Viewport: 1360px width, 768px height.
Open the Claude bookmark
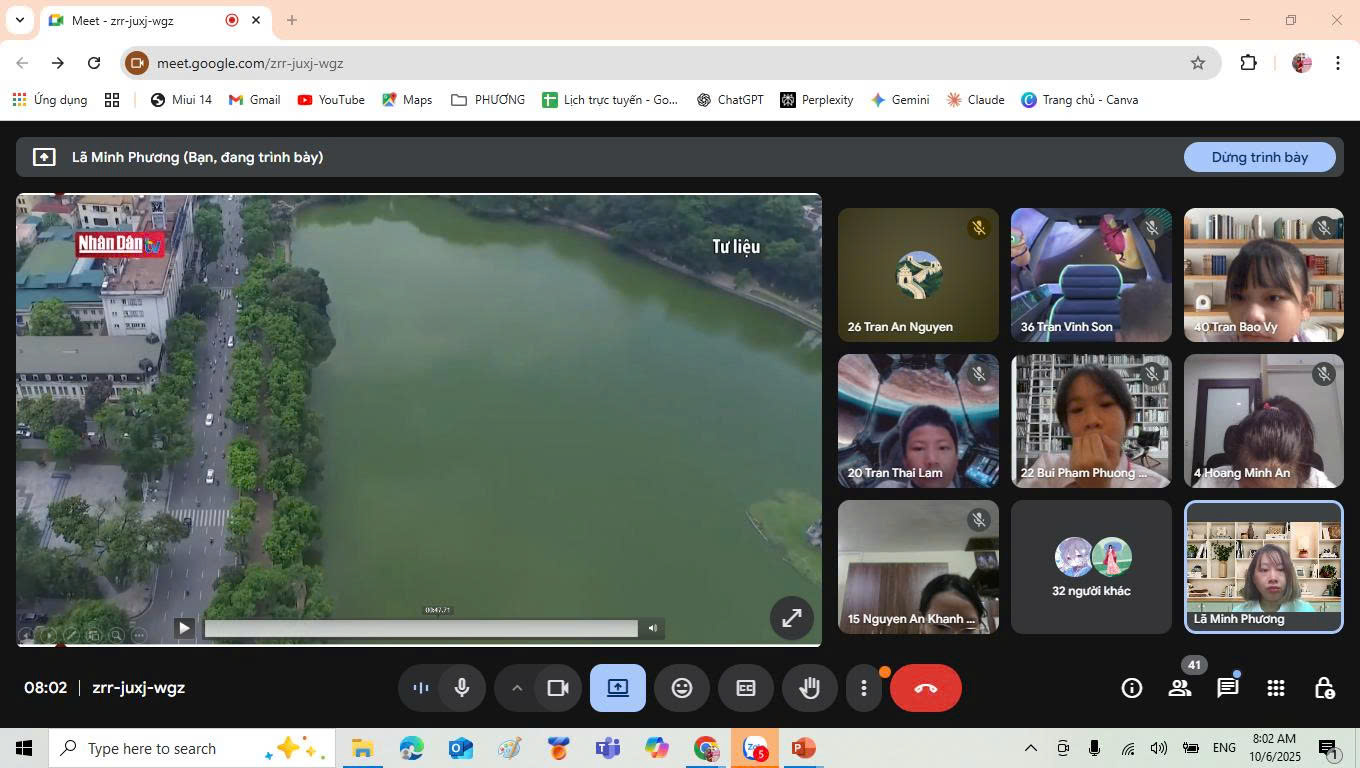click(x=975, y=100)
